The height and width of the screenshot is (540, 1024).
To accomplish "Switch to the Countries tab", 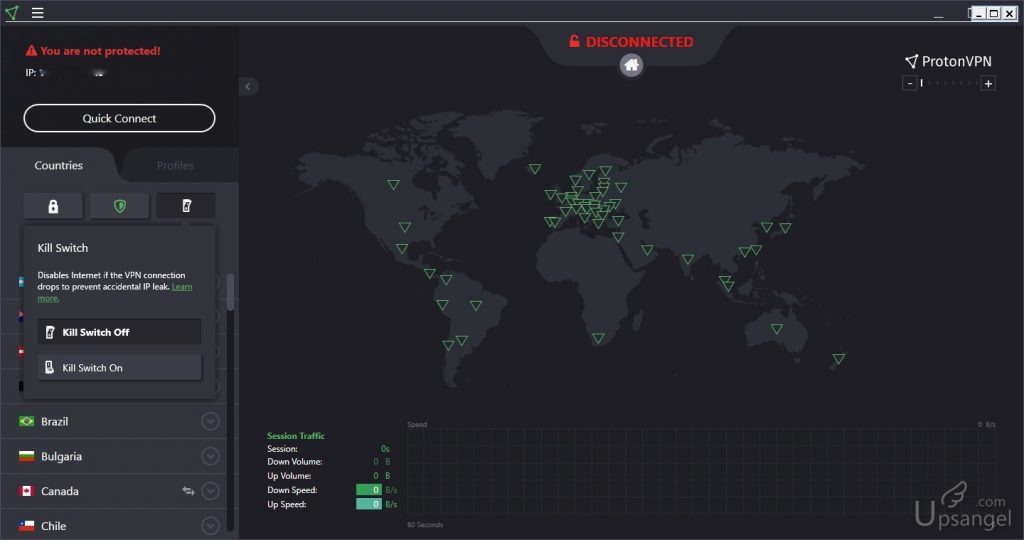I will (59, 165).
